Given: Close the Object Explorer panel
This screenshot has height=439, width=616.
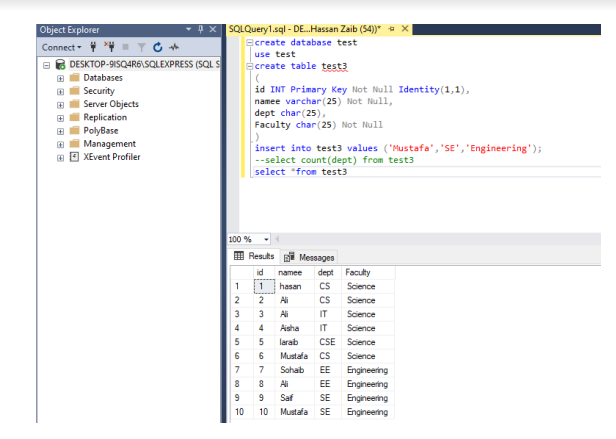Looking at the screenshot, I should coord(213,29).
